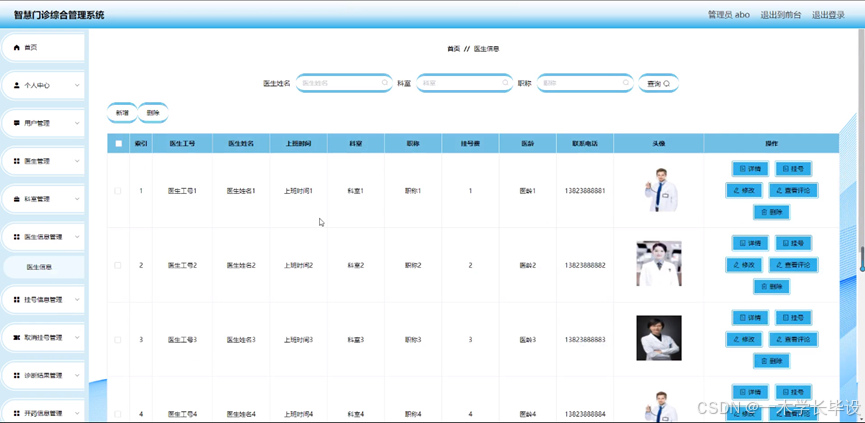Image resolution: width=865 pixels, height=423 pixels.
Task: Click the cell 医龄2
Action: (527, 265)
